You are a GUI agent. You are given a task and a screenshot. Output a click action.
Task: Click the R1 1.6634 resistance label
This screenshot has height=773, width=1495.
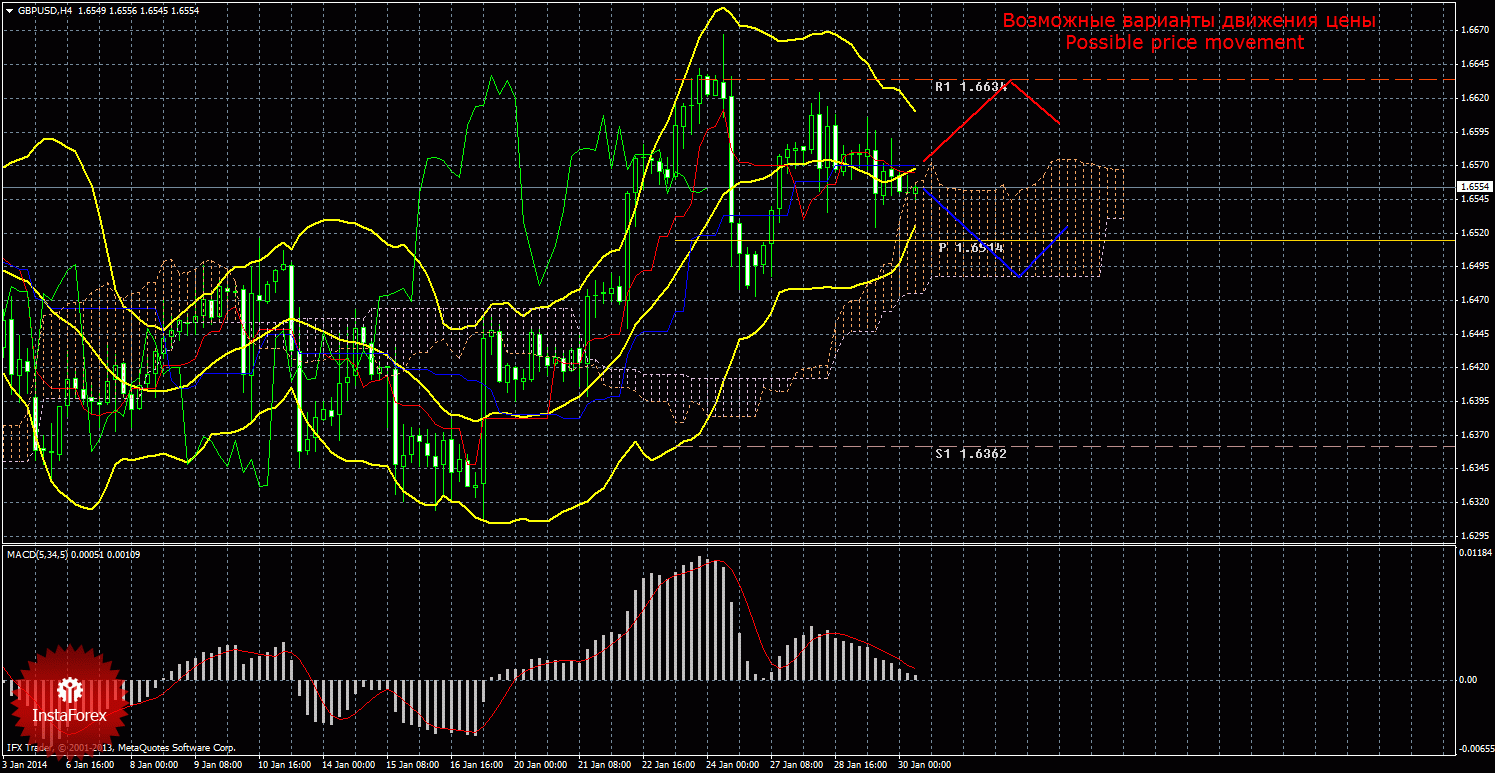[x=971, y=87]
